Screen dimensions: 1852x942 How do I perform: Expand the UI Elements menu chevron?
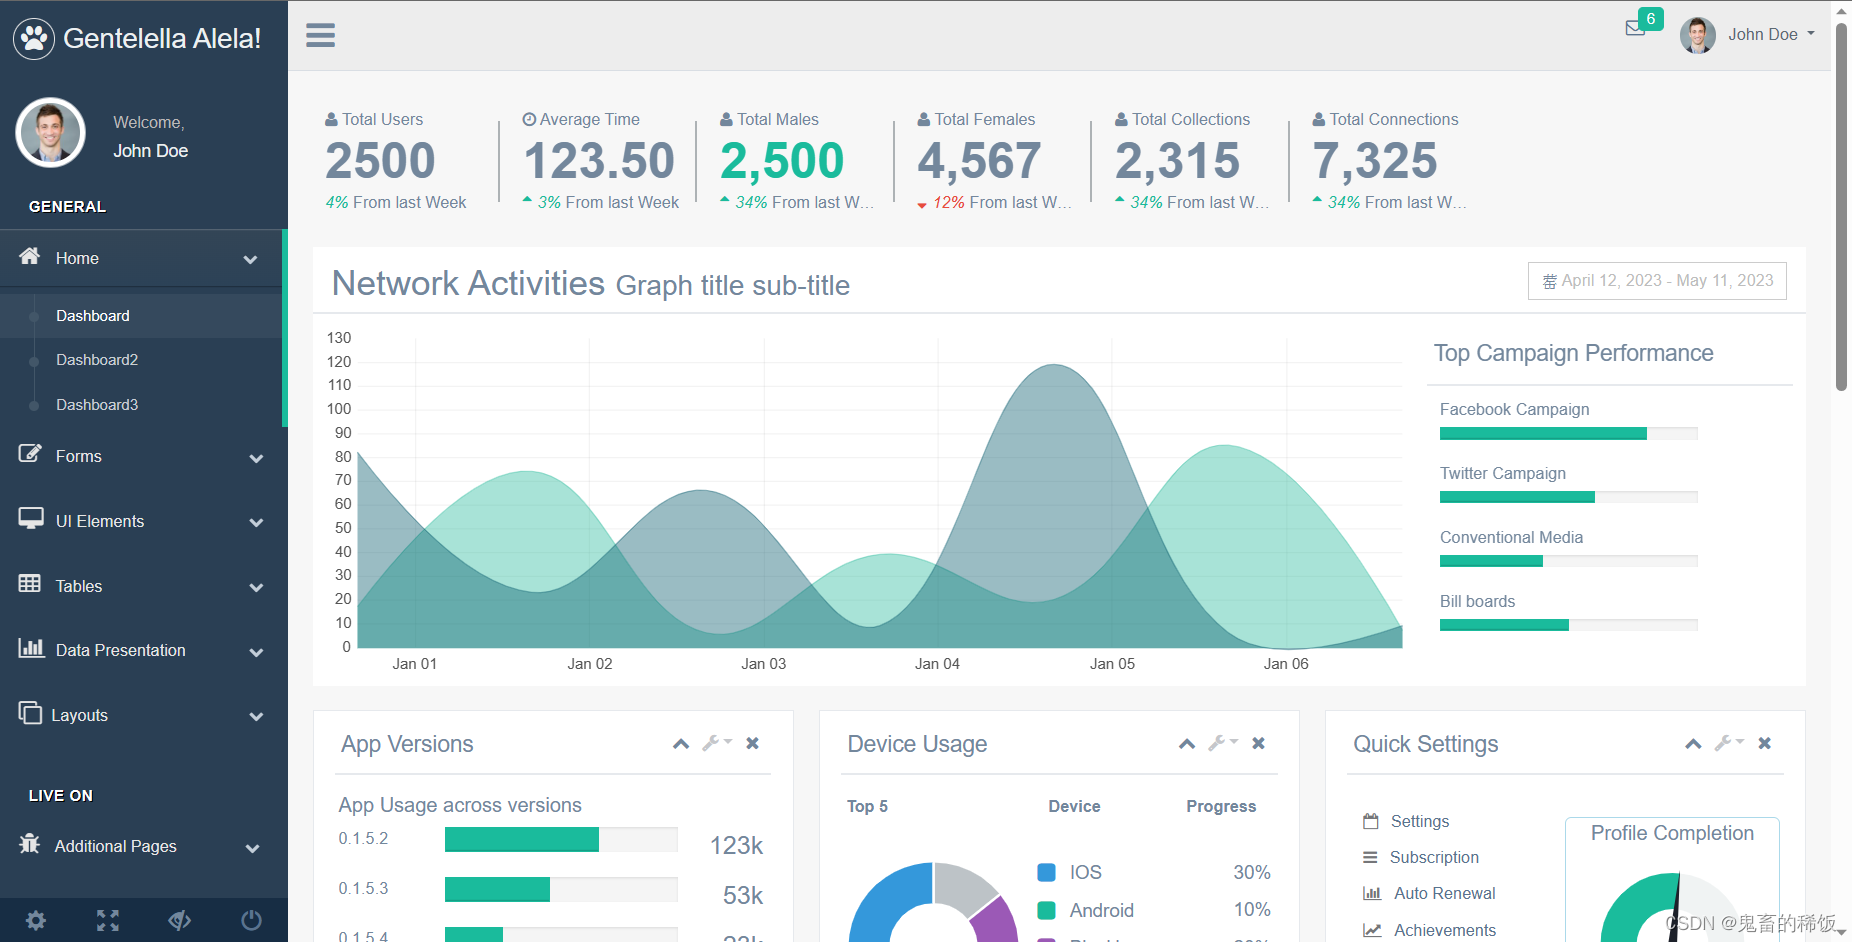(x=256, y=522)
